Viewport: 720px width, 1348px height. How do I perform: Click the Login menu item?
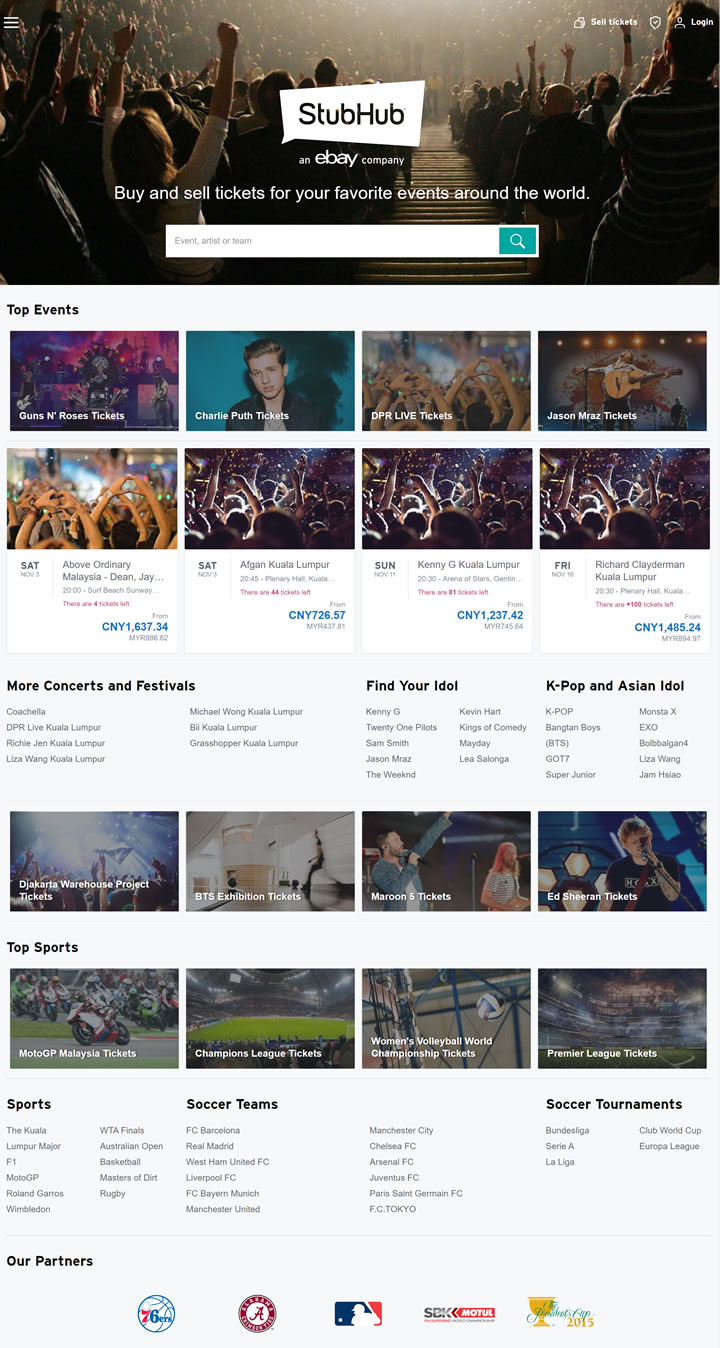(702, 22)
